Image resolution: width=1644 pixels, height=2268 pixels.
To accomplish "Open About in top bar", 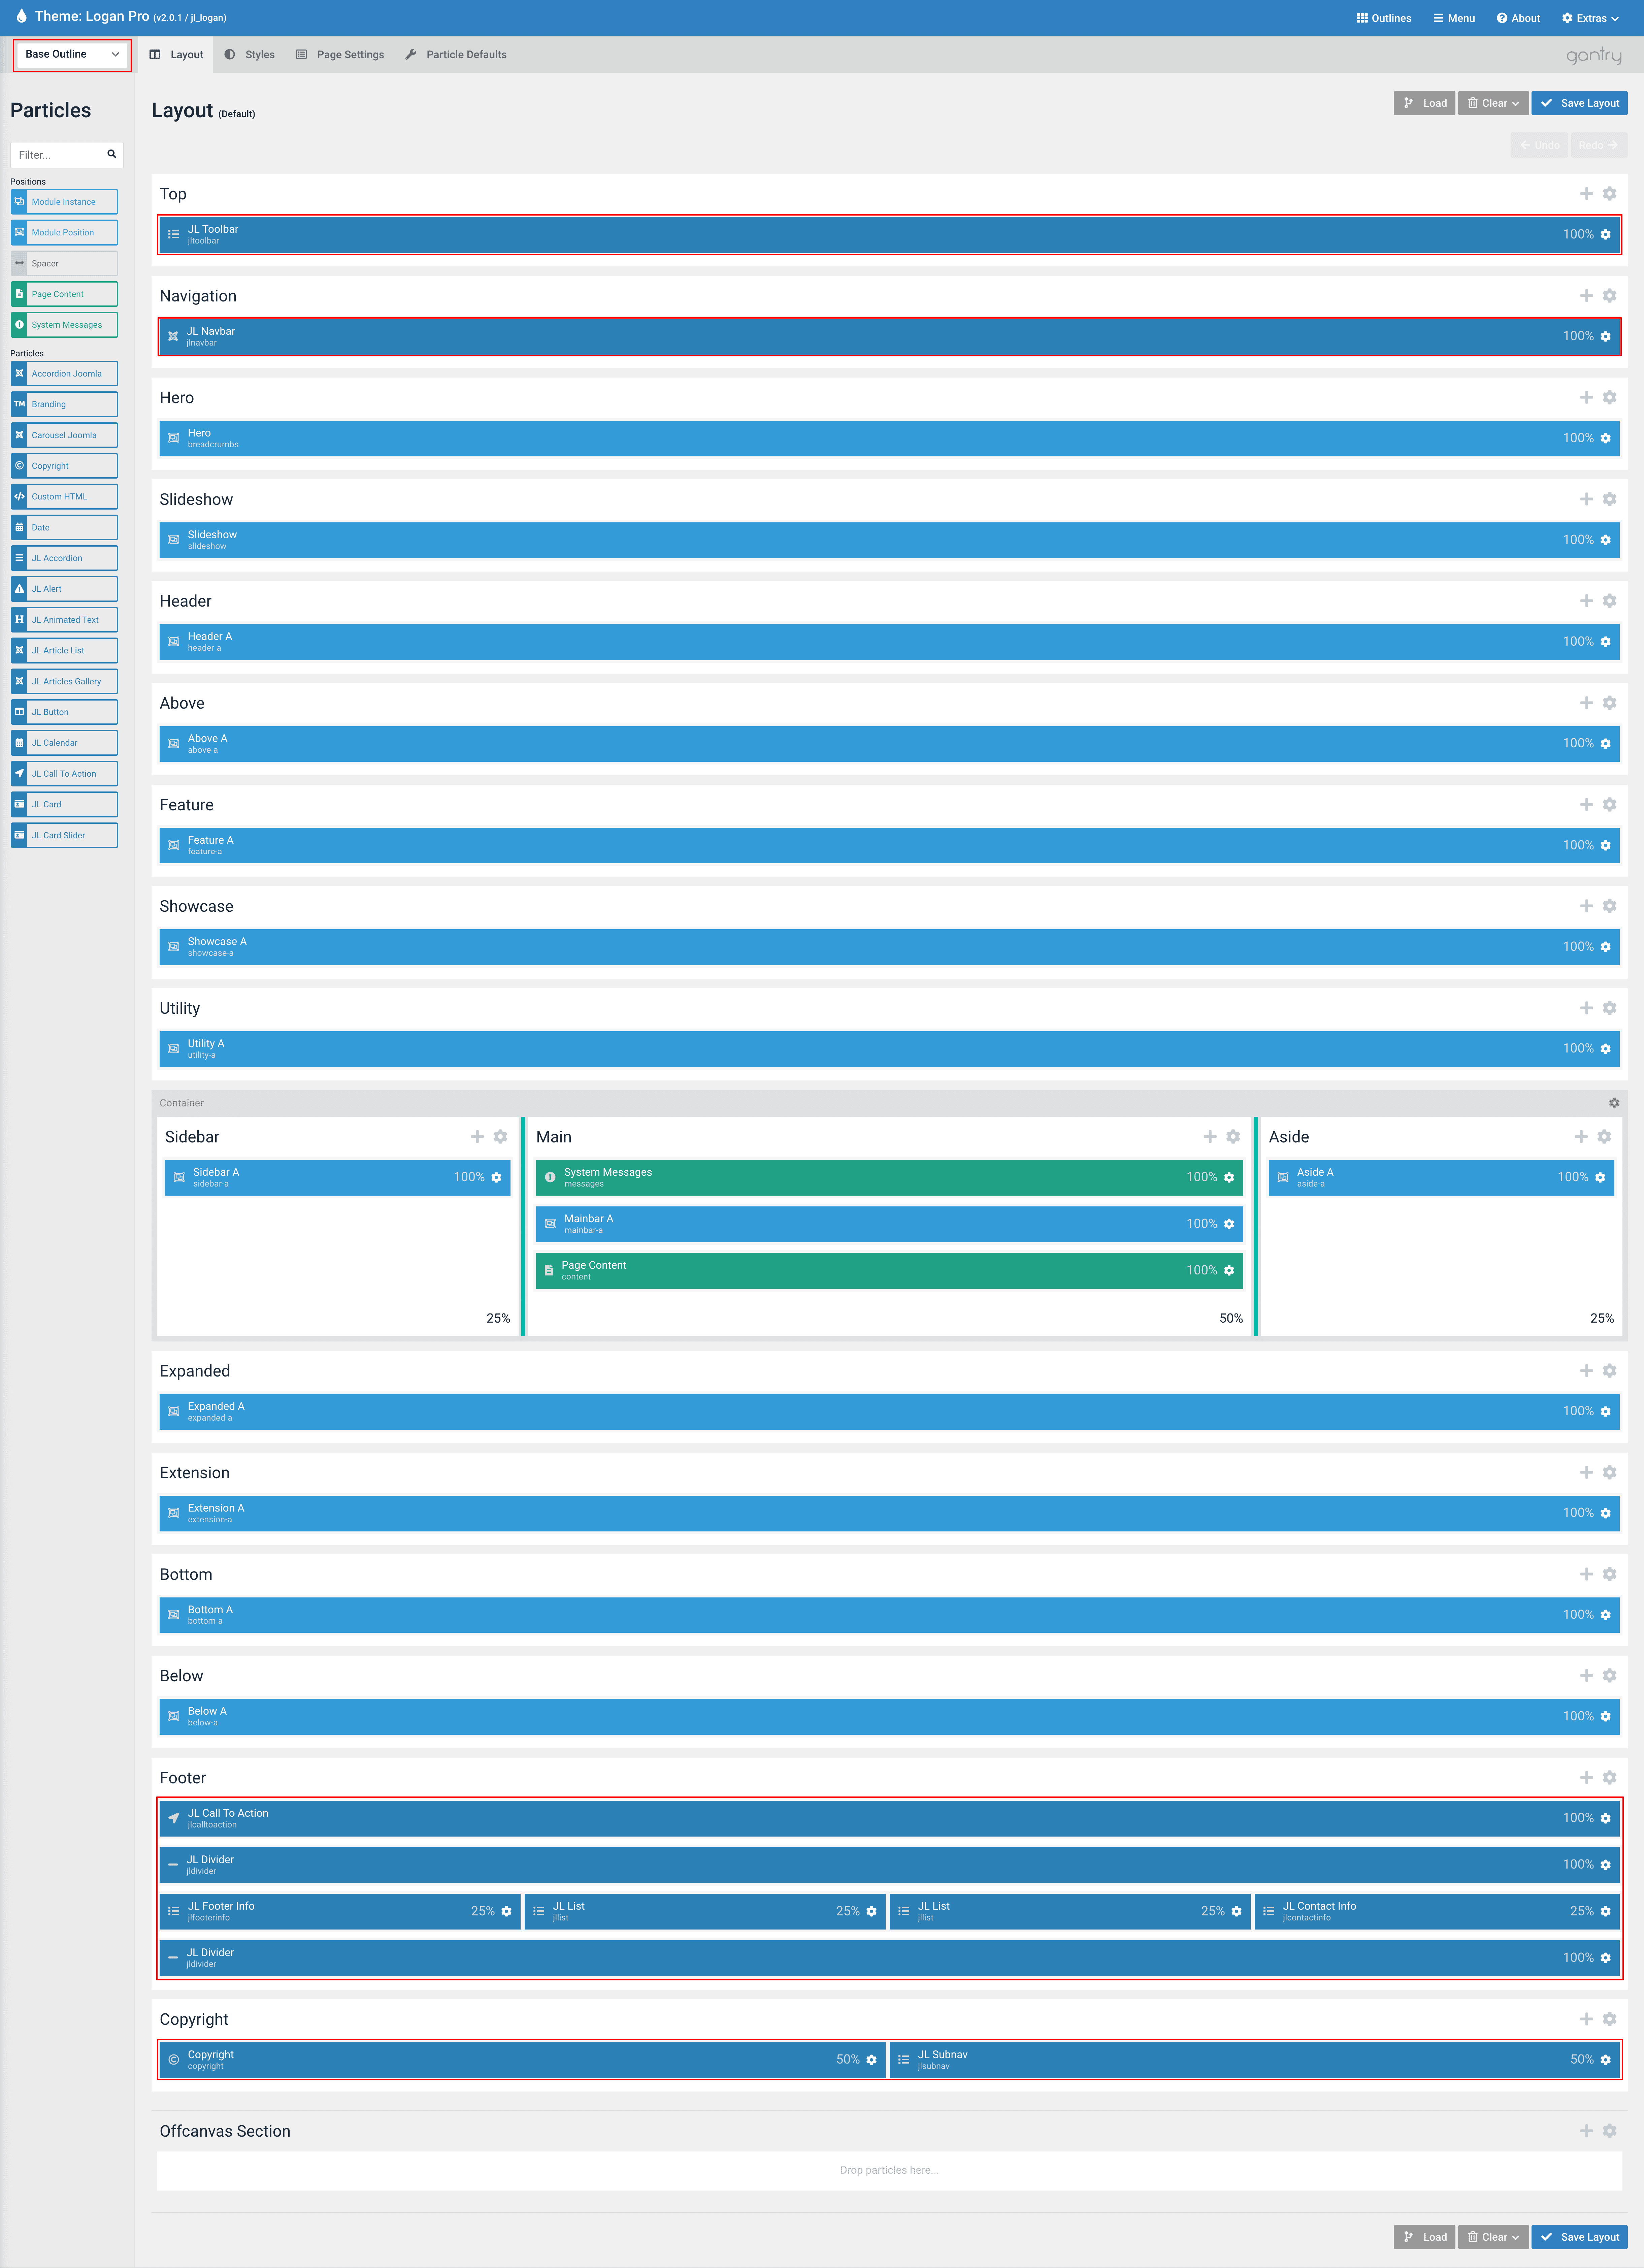I will pos(1518,18).
